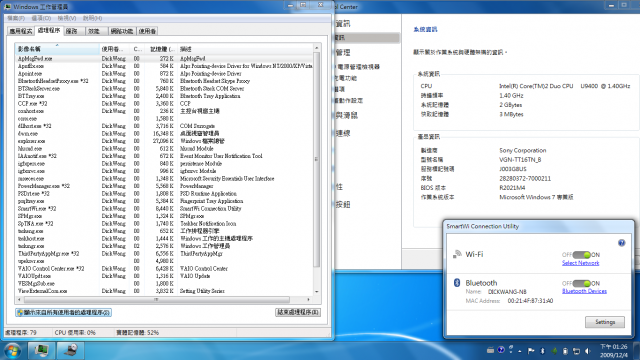Select the PowerManager.exe *32 process row
This screenshot has height=360, width=640.
click(164, 186)
